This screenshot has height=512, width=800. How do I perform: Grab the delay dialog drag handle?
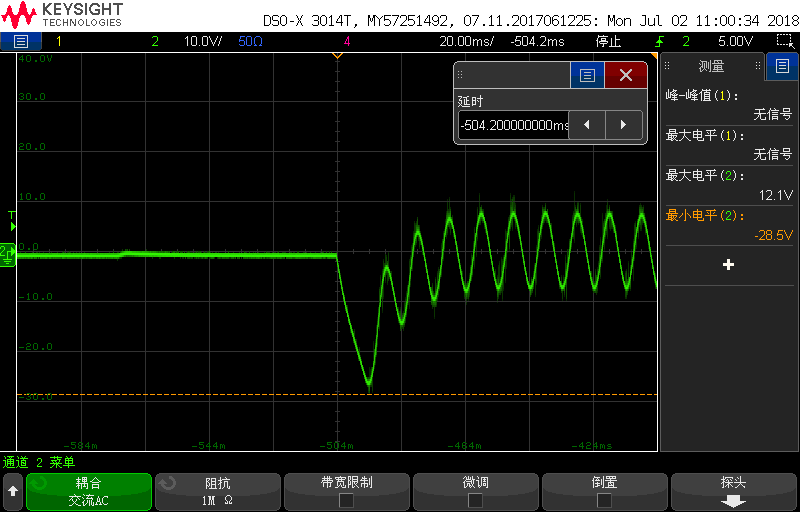coord(460,75)
